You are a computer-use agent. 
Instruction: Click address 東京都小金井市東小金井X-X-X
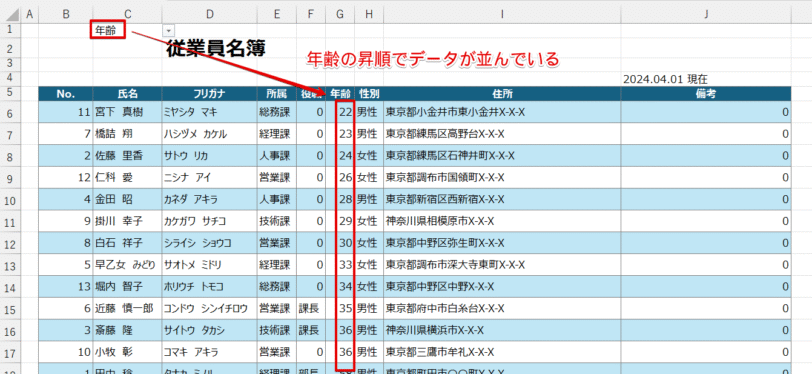point(502,112)
